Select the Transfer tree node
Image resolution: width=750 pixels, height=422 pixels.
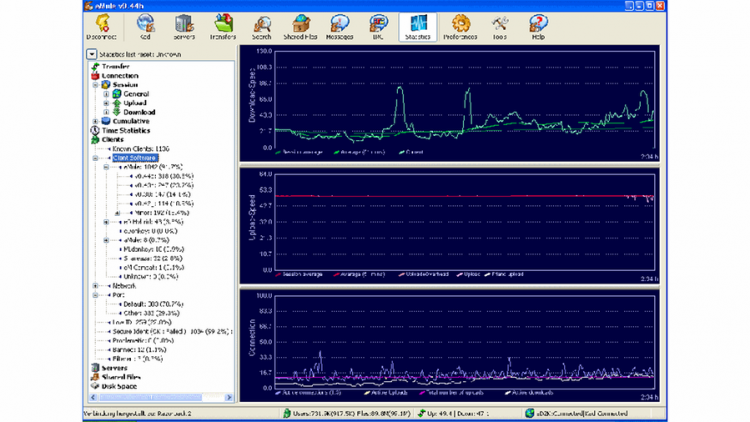click(x=115, y=67)
